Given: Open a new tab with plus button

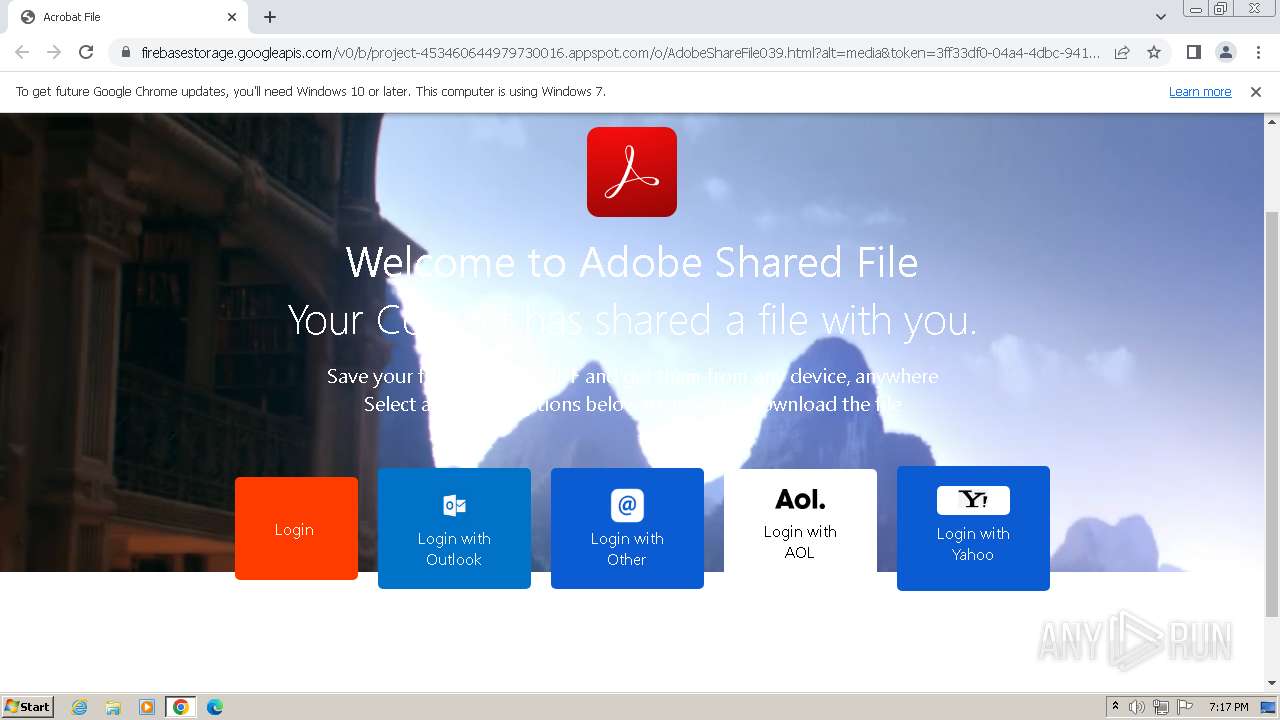Looking at the screenshot, I should (270, 17).
